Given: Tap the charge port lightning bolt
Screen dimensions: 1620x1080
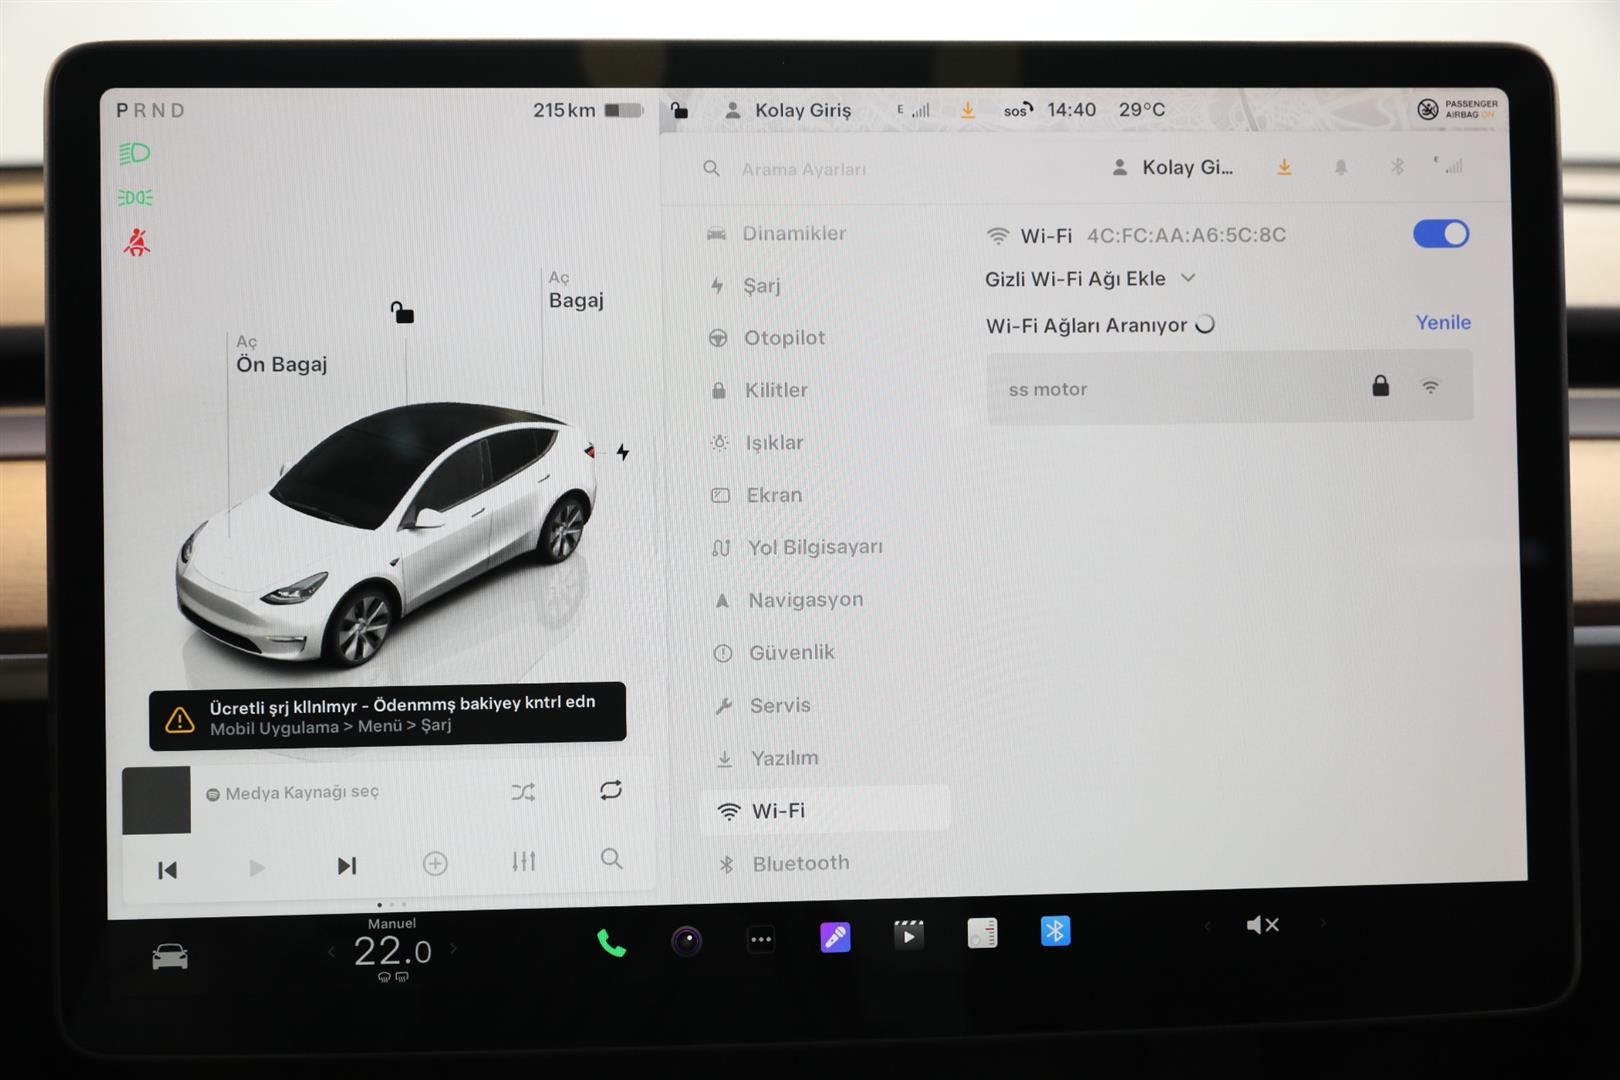Looking at the screenshot, I should pyautogui.click(x=623, y=452).
